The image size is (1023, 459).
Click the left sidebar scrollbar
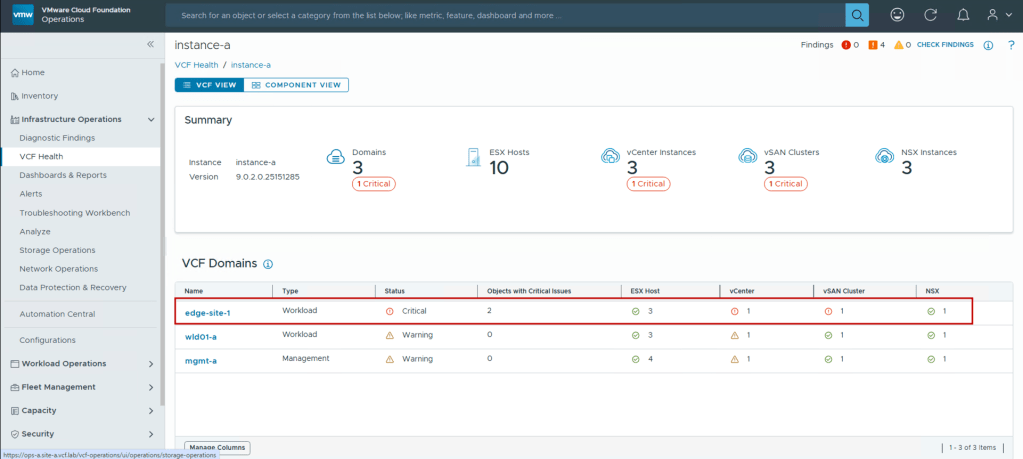click(x=162, y=235)
